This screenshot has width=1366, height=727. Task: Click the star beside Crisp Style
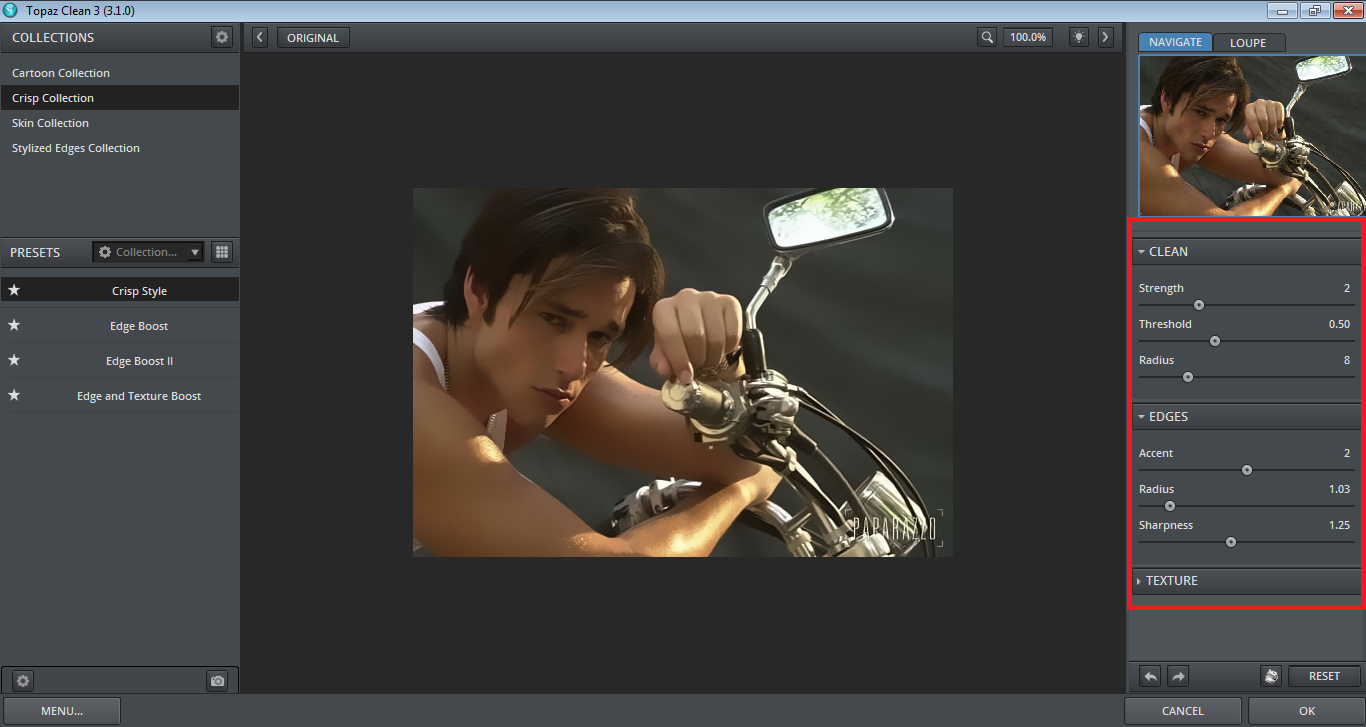[14, 291]
